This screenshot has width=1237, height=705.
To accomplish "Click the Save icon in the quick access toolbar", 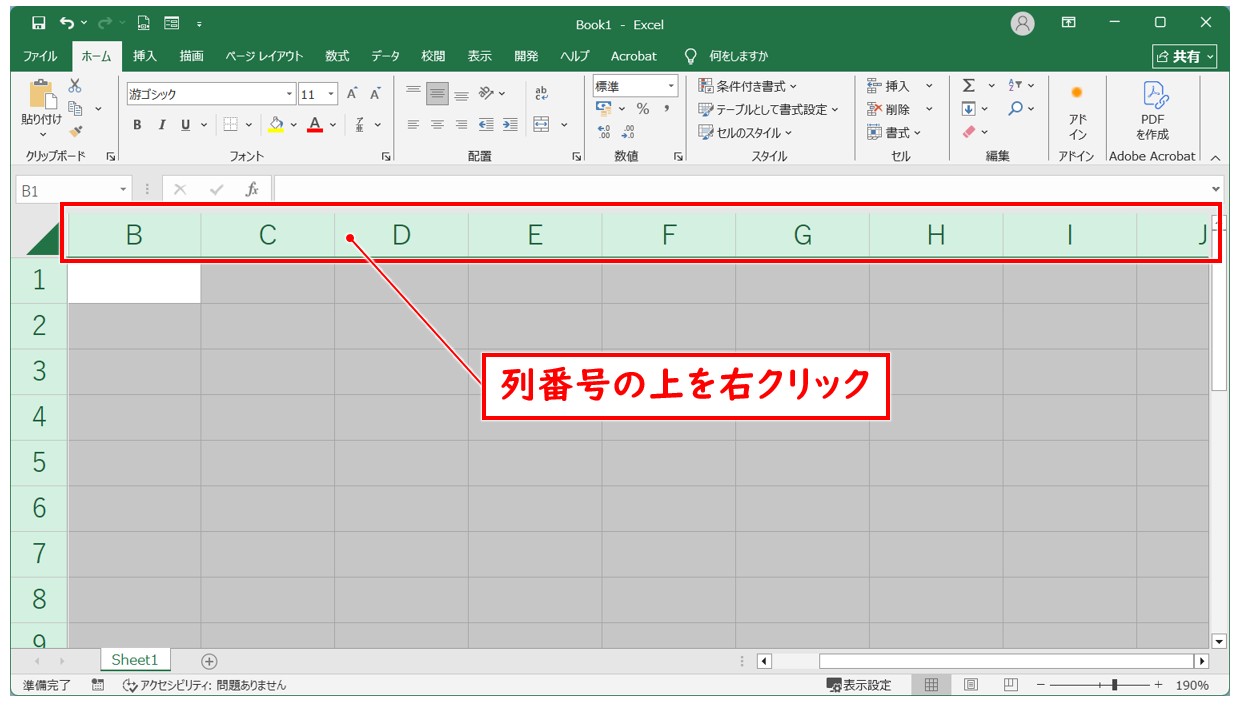I will pyautogui.click(x=38, y=23).
